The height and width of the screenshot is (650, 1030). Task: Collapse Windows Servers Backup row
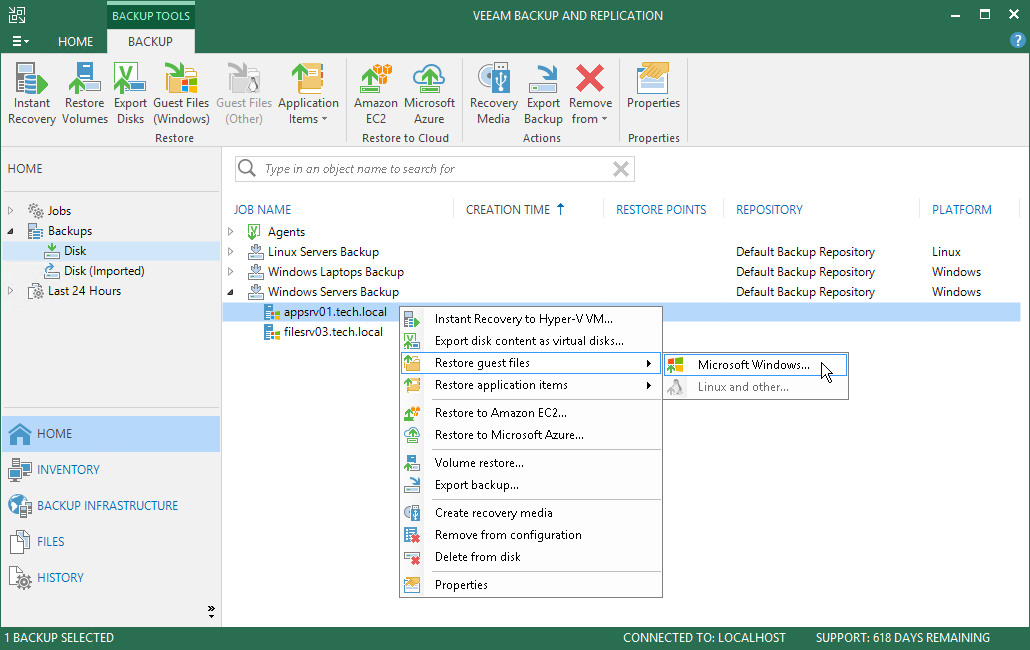click(x=231, y=292)
